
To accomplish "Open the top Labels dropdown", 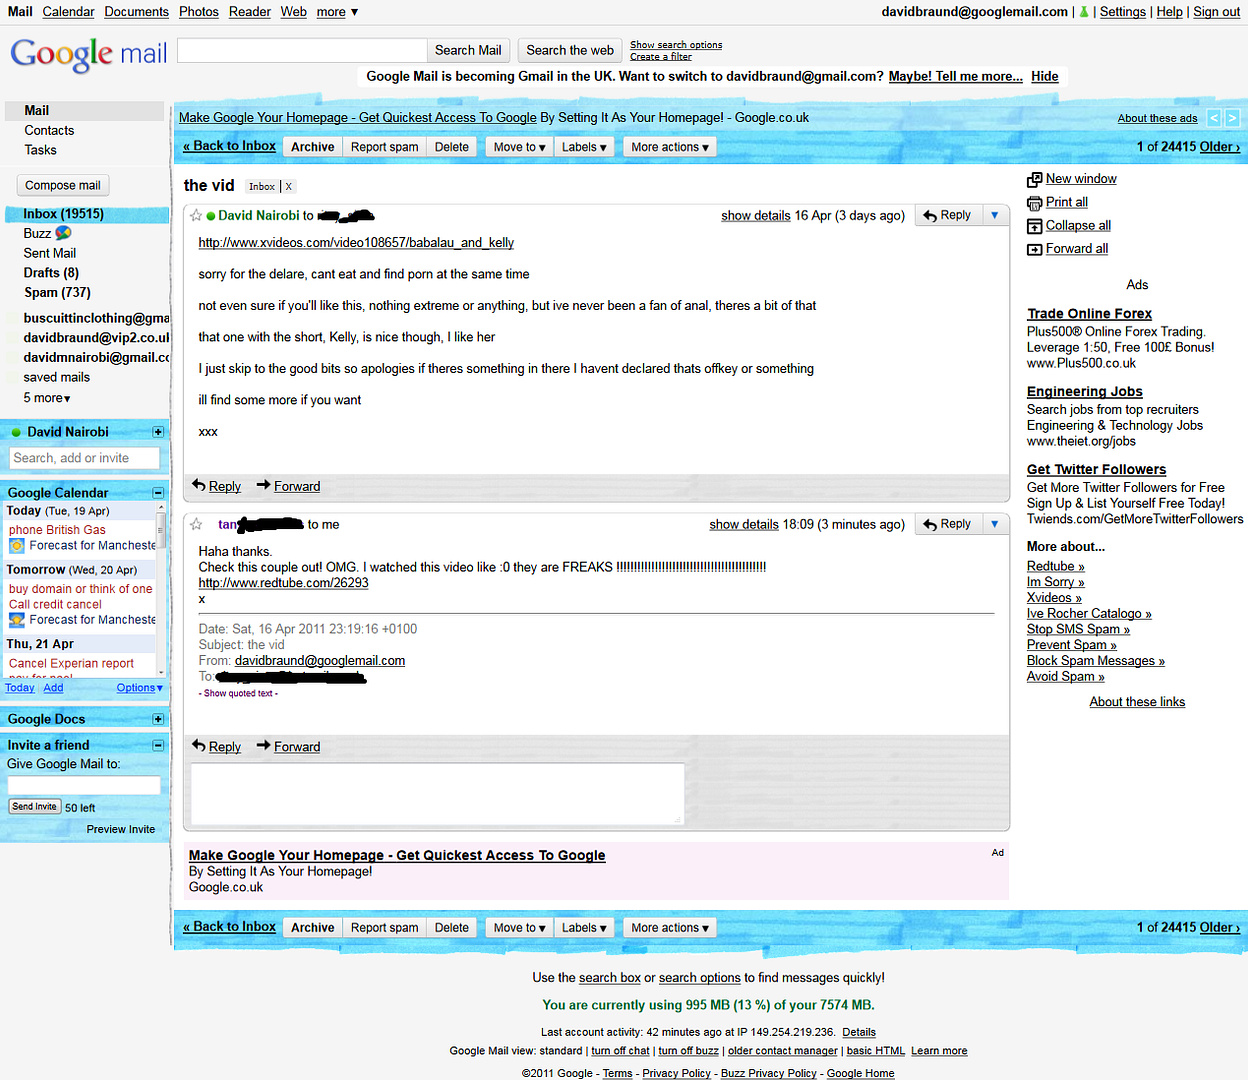I will [584, 147].
